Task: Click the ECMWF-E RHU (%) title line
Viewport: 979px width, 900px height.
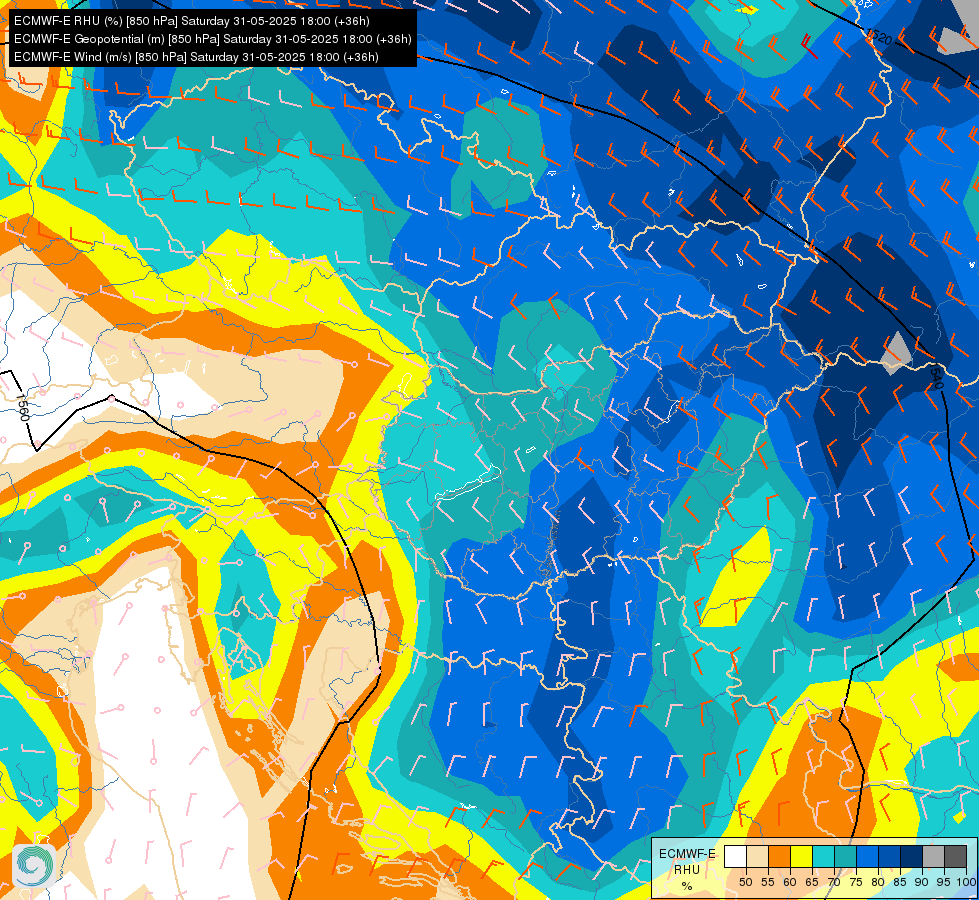Action: [x=192, y=21]
